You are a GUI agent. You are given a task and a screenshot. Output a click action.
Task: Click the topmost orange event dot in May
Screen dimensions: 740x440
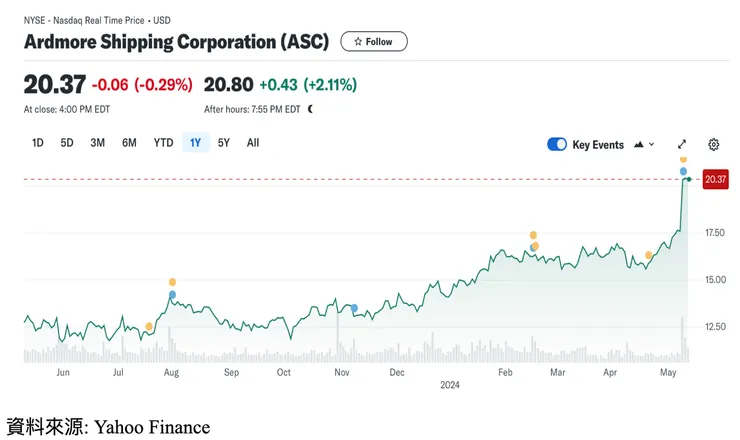point(683,159)
